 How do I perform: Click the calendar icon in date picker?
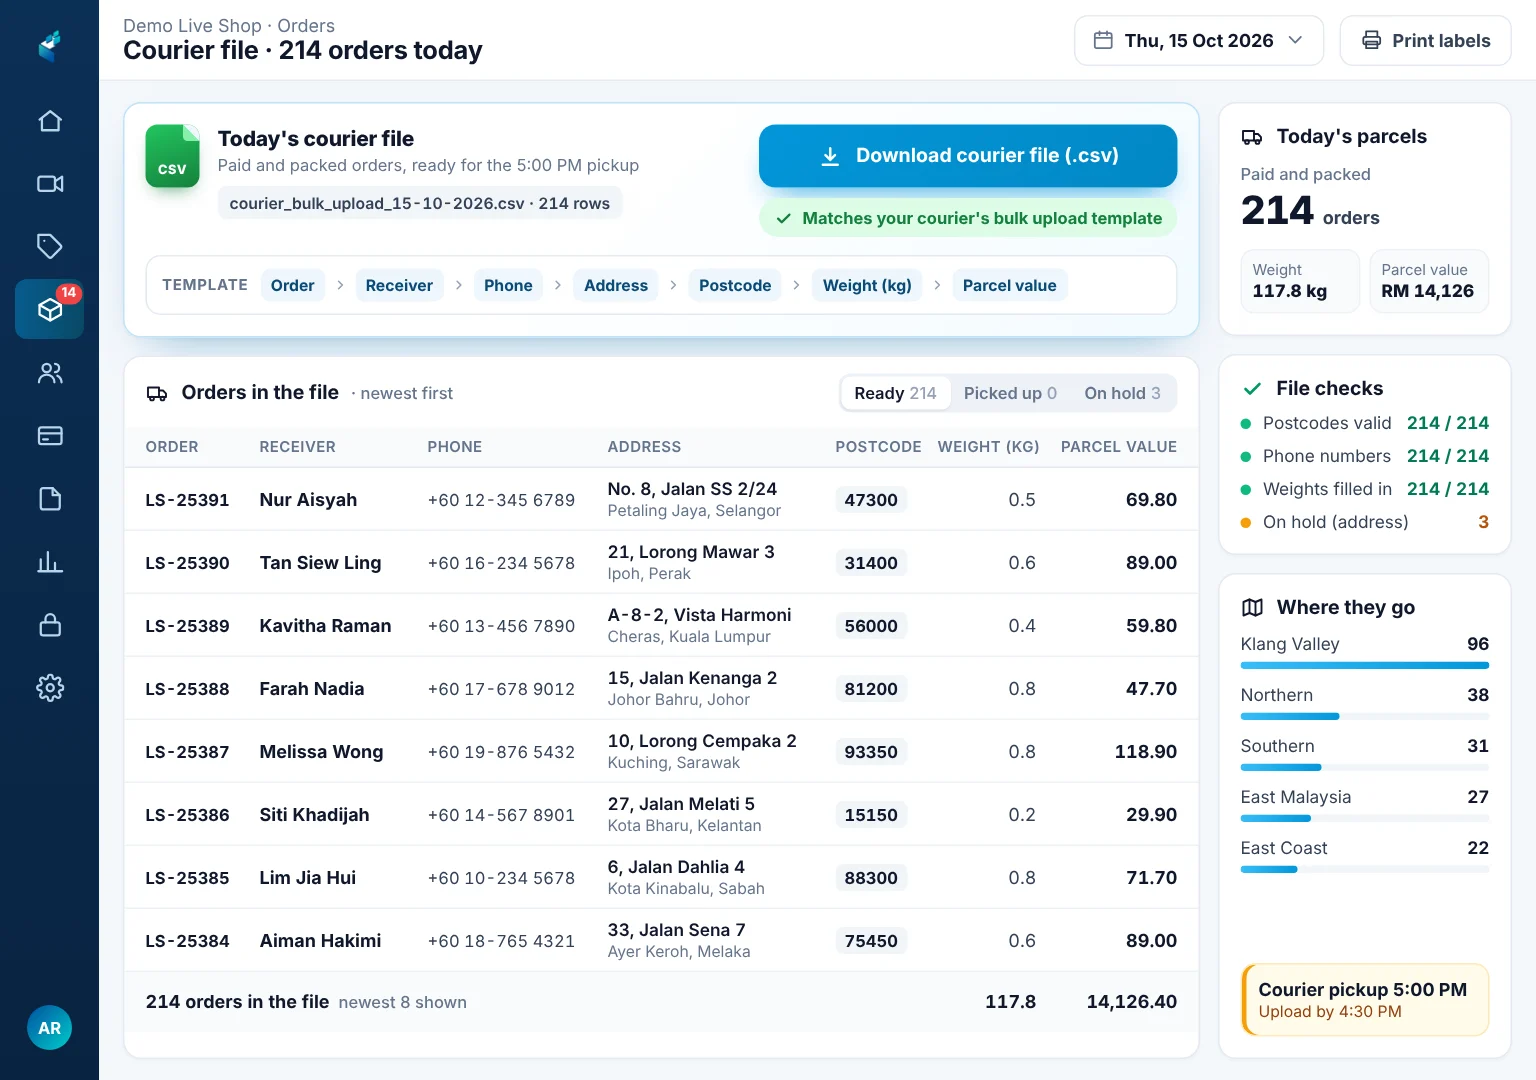[1103, 41]
